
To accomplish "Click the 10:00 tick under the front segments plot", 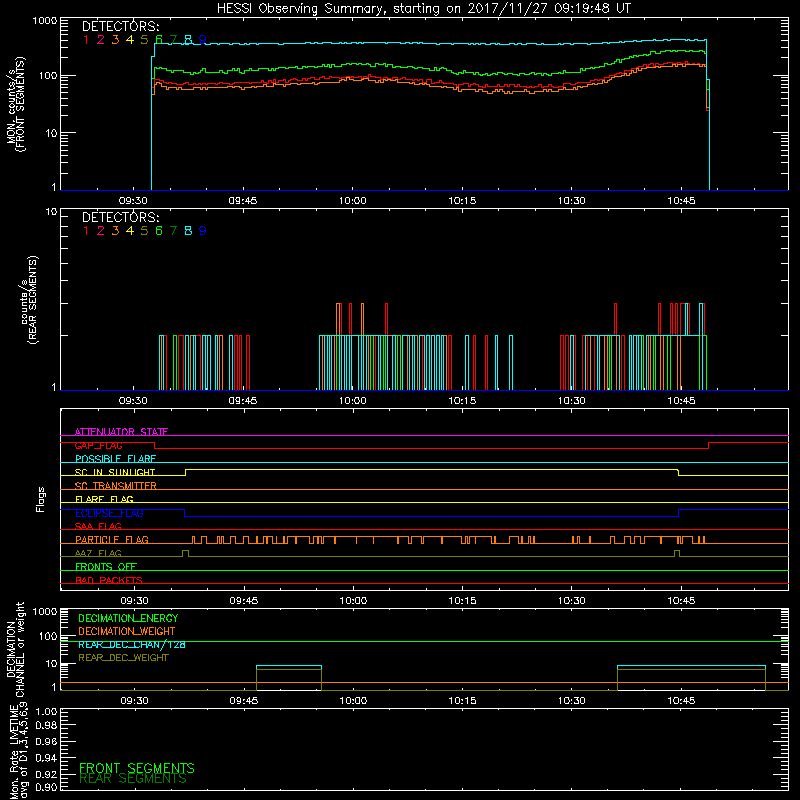I will click(x=353, y=201).
